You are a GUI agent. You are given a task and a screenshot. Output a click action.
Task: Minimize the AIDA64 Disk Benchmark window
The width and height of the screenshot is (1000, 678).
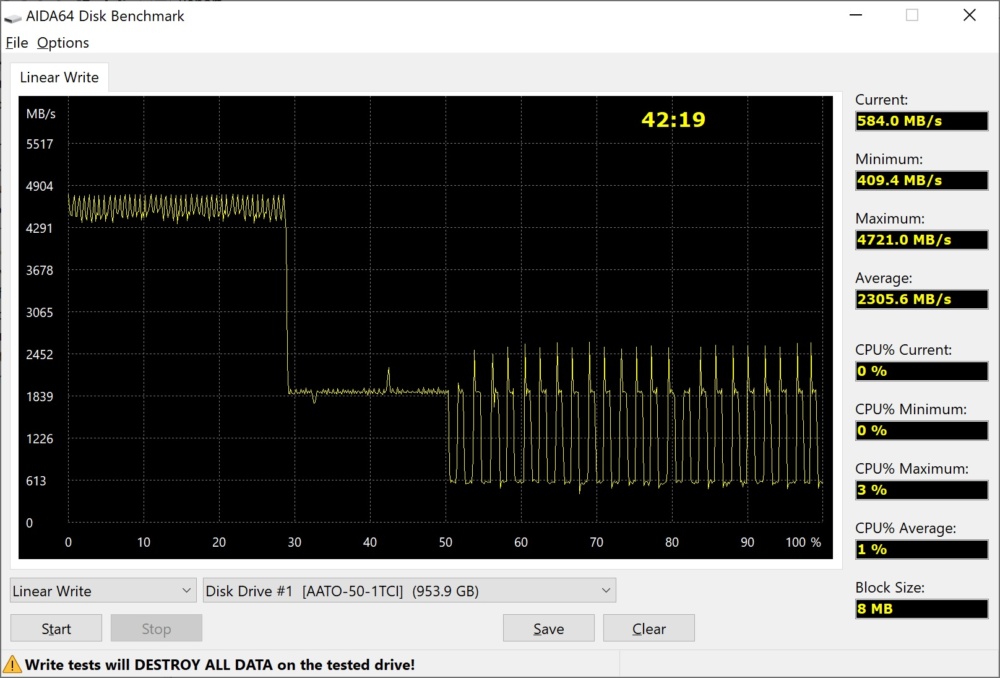click(856, 15)
